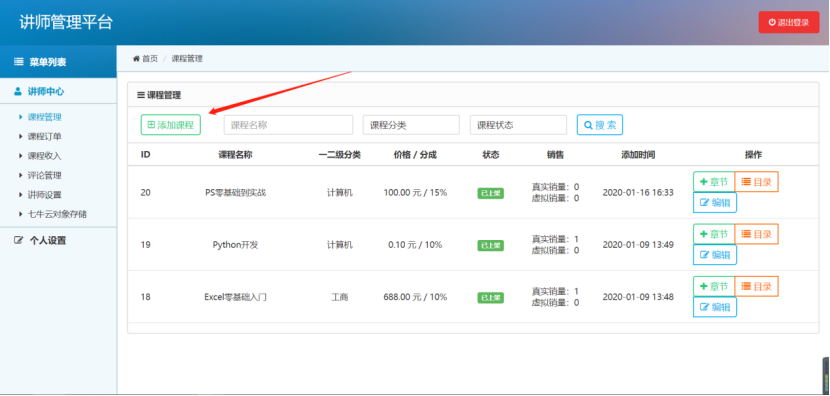Click the date 2020-01-09 13:49
The width and height of the screenshot is (830, 396).
638,245
